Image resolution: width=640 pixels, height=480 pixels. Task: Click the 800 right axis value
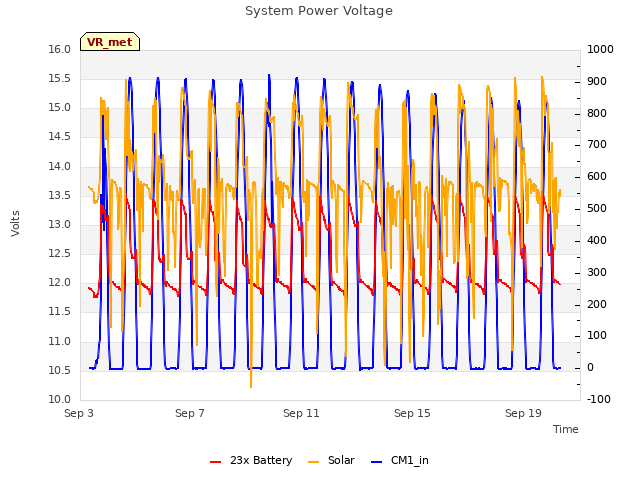(x=597, y=113)
